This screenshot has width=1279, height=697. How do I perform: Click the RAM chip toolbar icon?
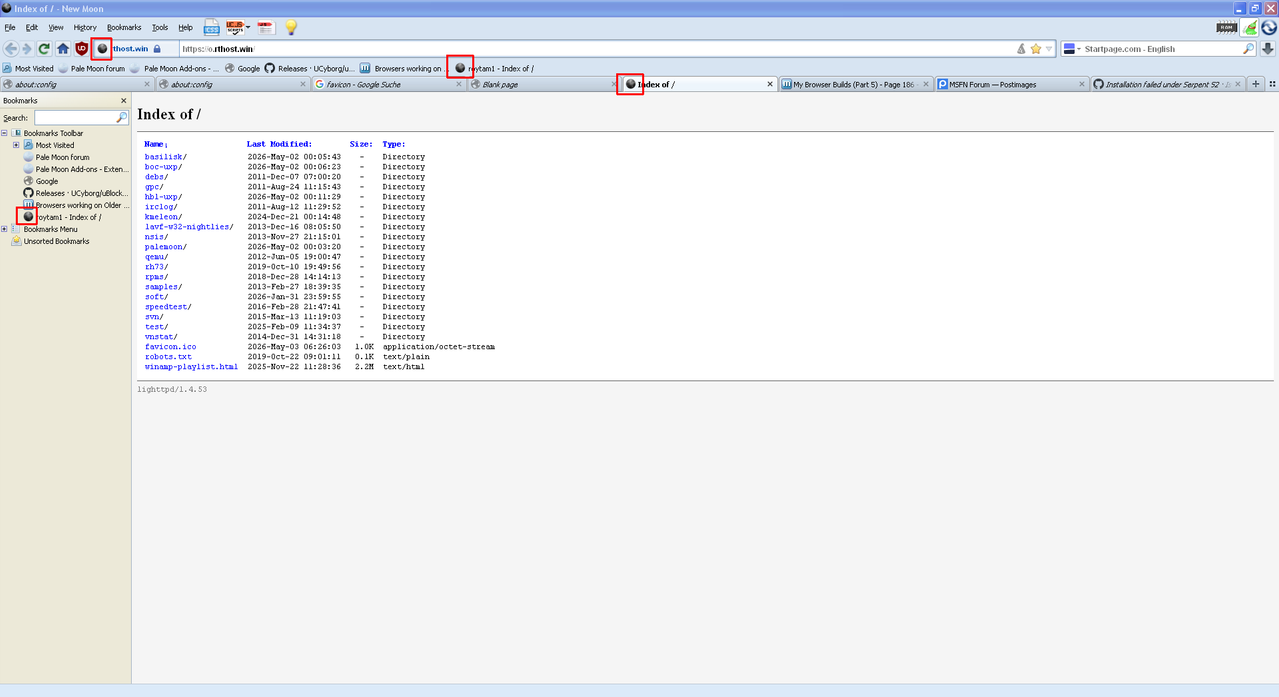click(1226, 27)
